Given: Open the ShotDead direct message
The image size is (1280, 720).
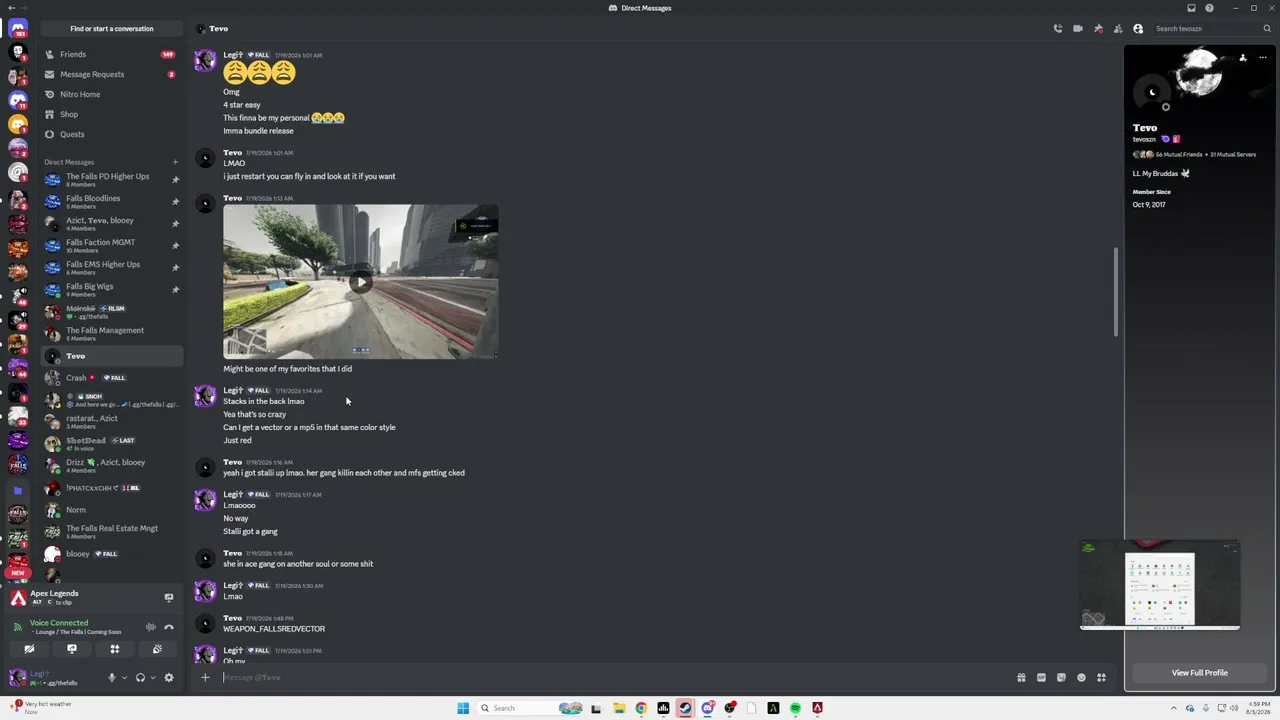Looking at the screenshot, I should pos(110,444).
